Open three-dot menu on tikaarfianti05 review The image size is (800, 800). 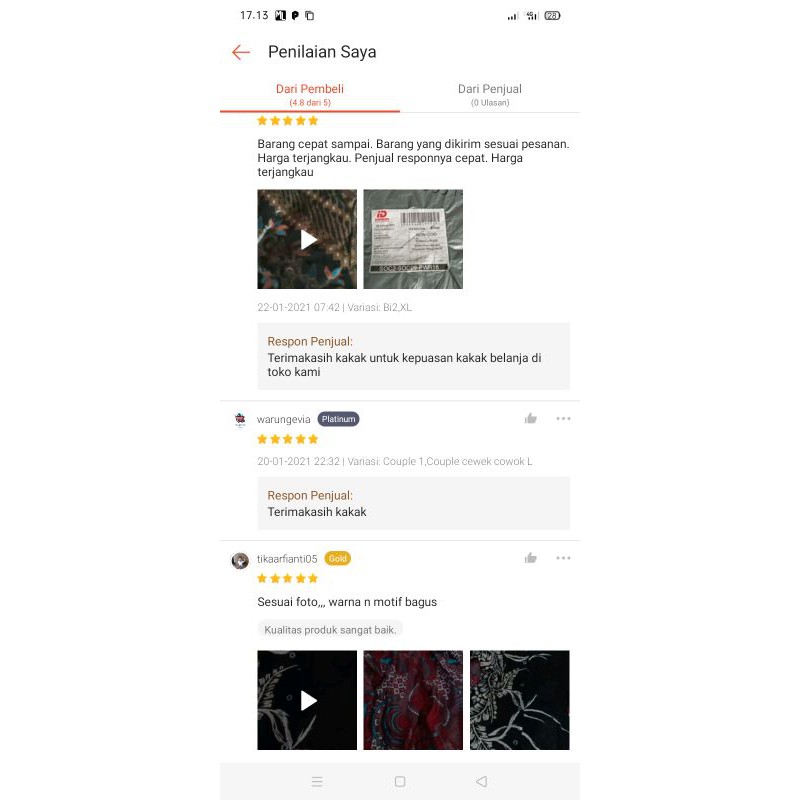[563, 558]
